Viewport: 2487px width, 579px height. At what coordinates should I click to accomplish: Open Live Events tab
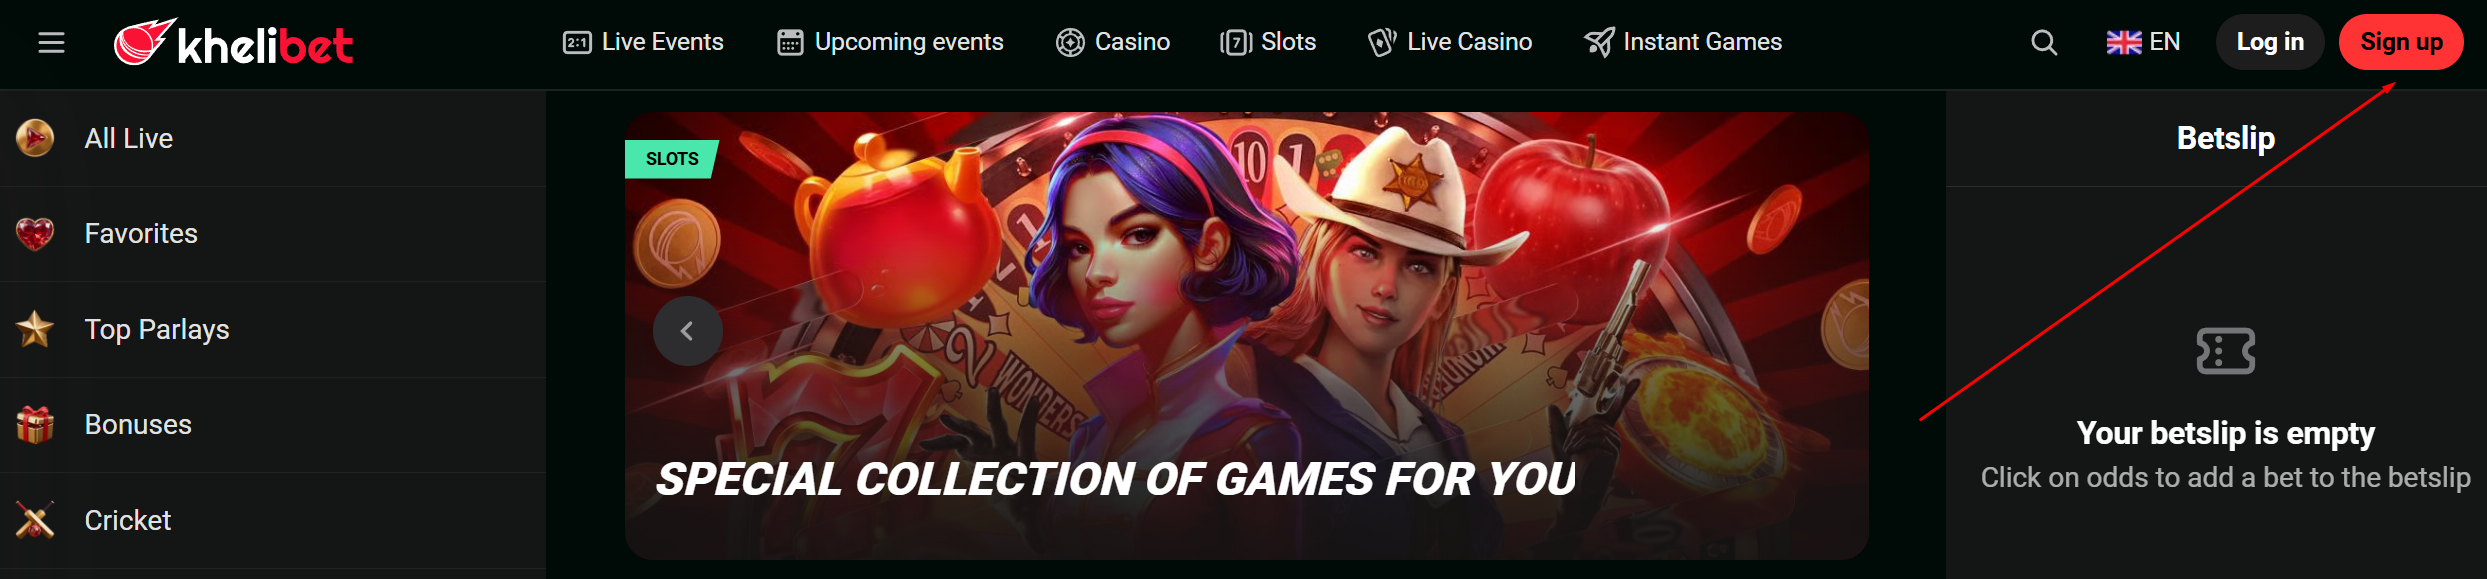[643, 42]
